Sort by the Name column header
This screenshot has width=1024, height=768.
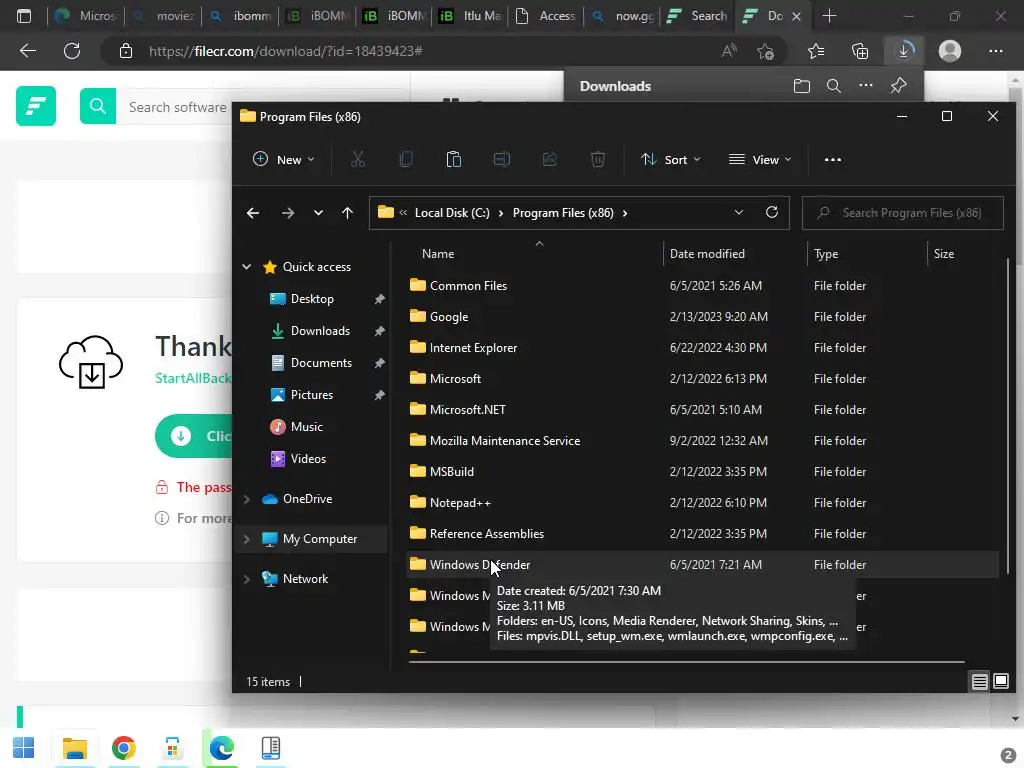pos(438,253)
